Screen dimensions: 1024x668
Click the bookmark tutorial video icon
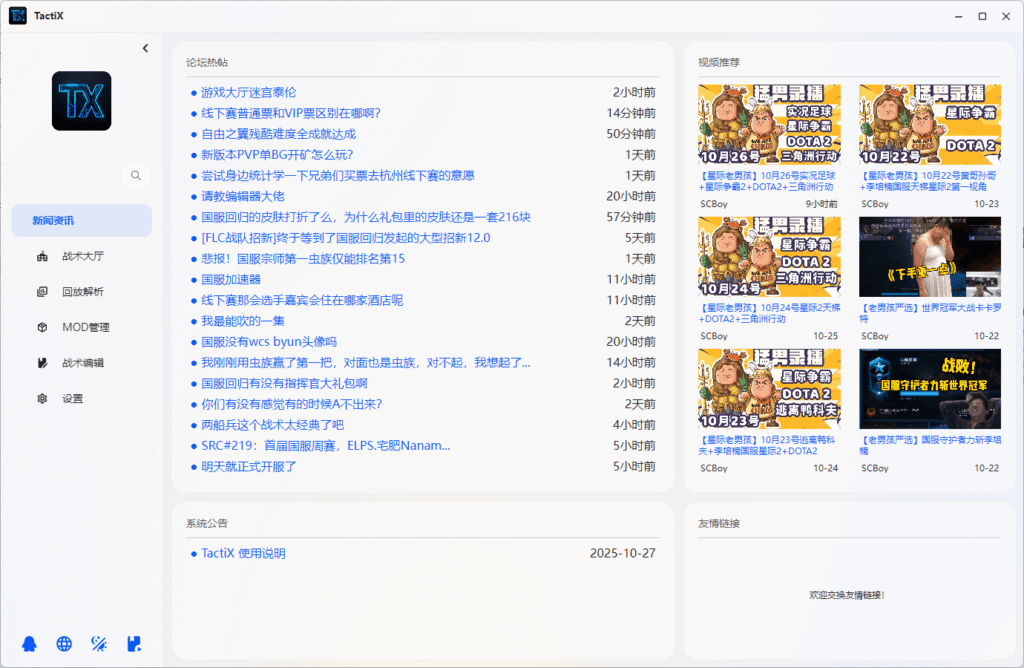click(x=134, y=644)
